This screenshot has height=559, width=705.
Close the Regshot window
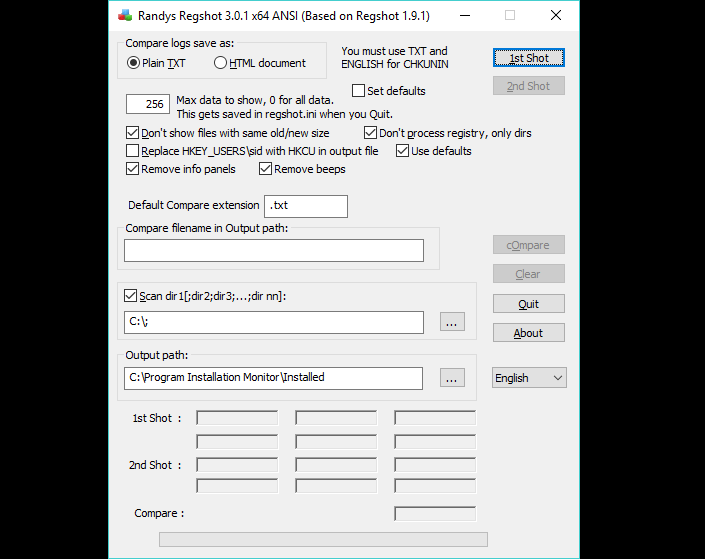(x=556, y=16)
